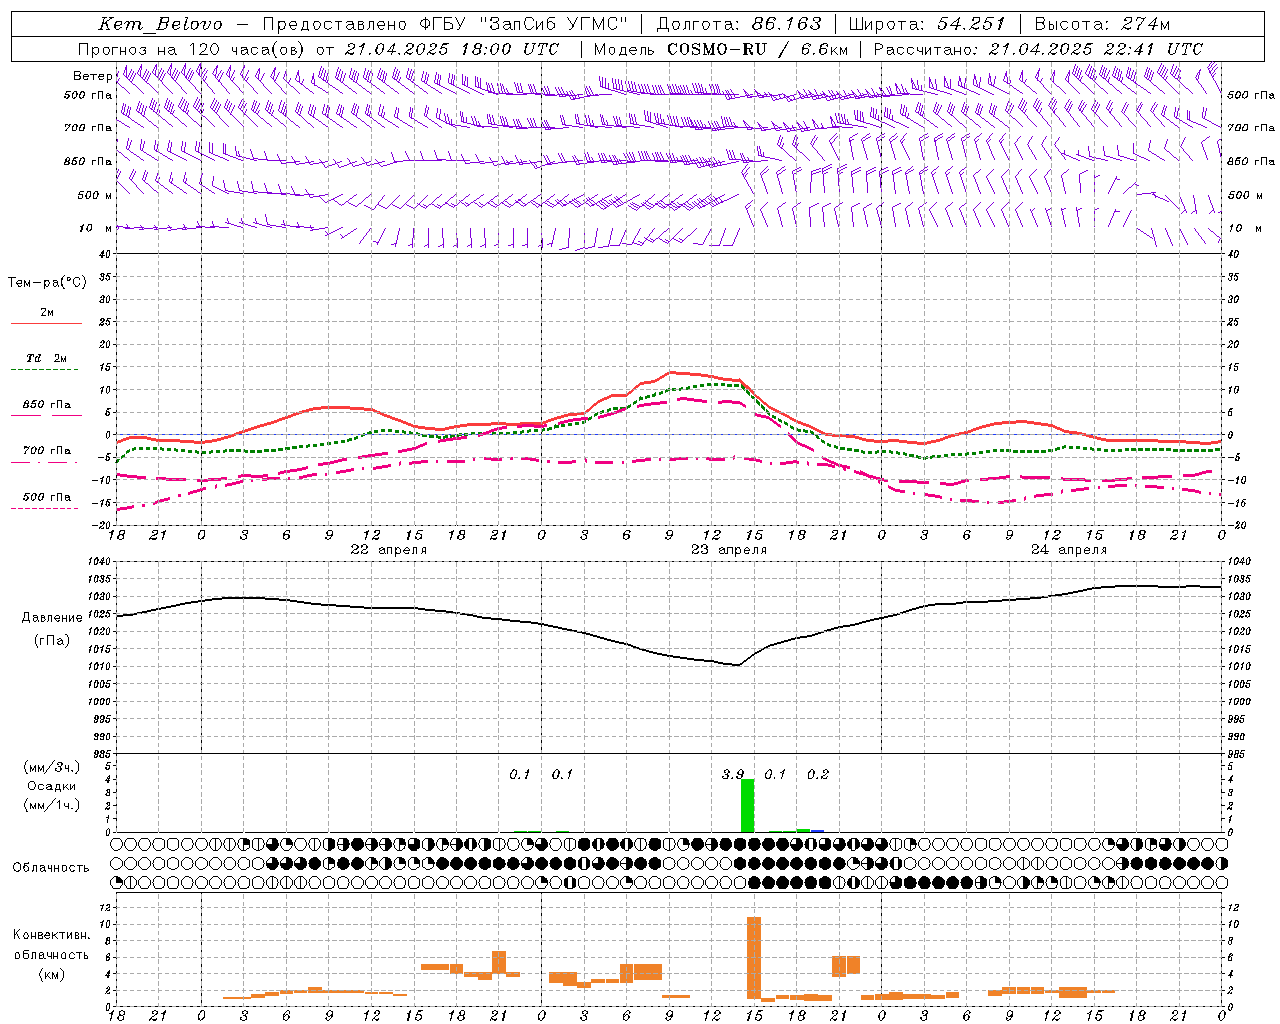
Task: Select the Высота: 274м header value
Action: click(1102, 24)
